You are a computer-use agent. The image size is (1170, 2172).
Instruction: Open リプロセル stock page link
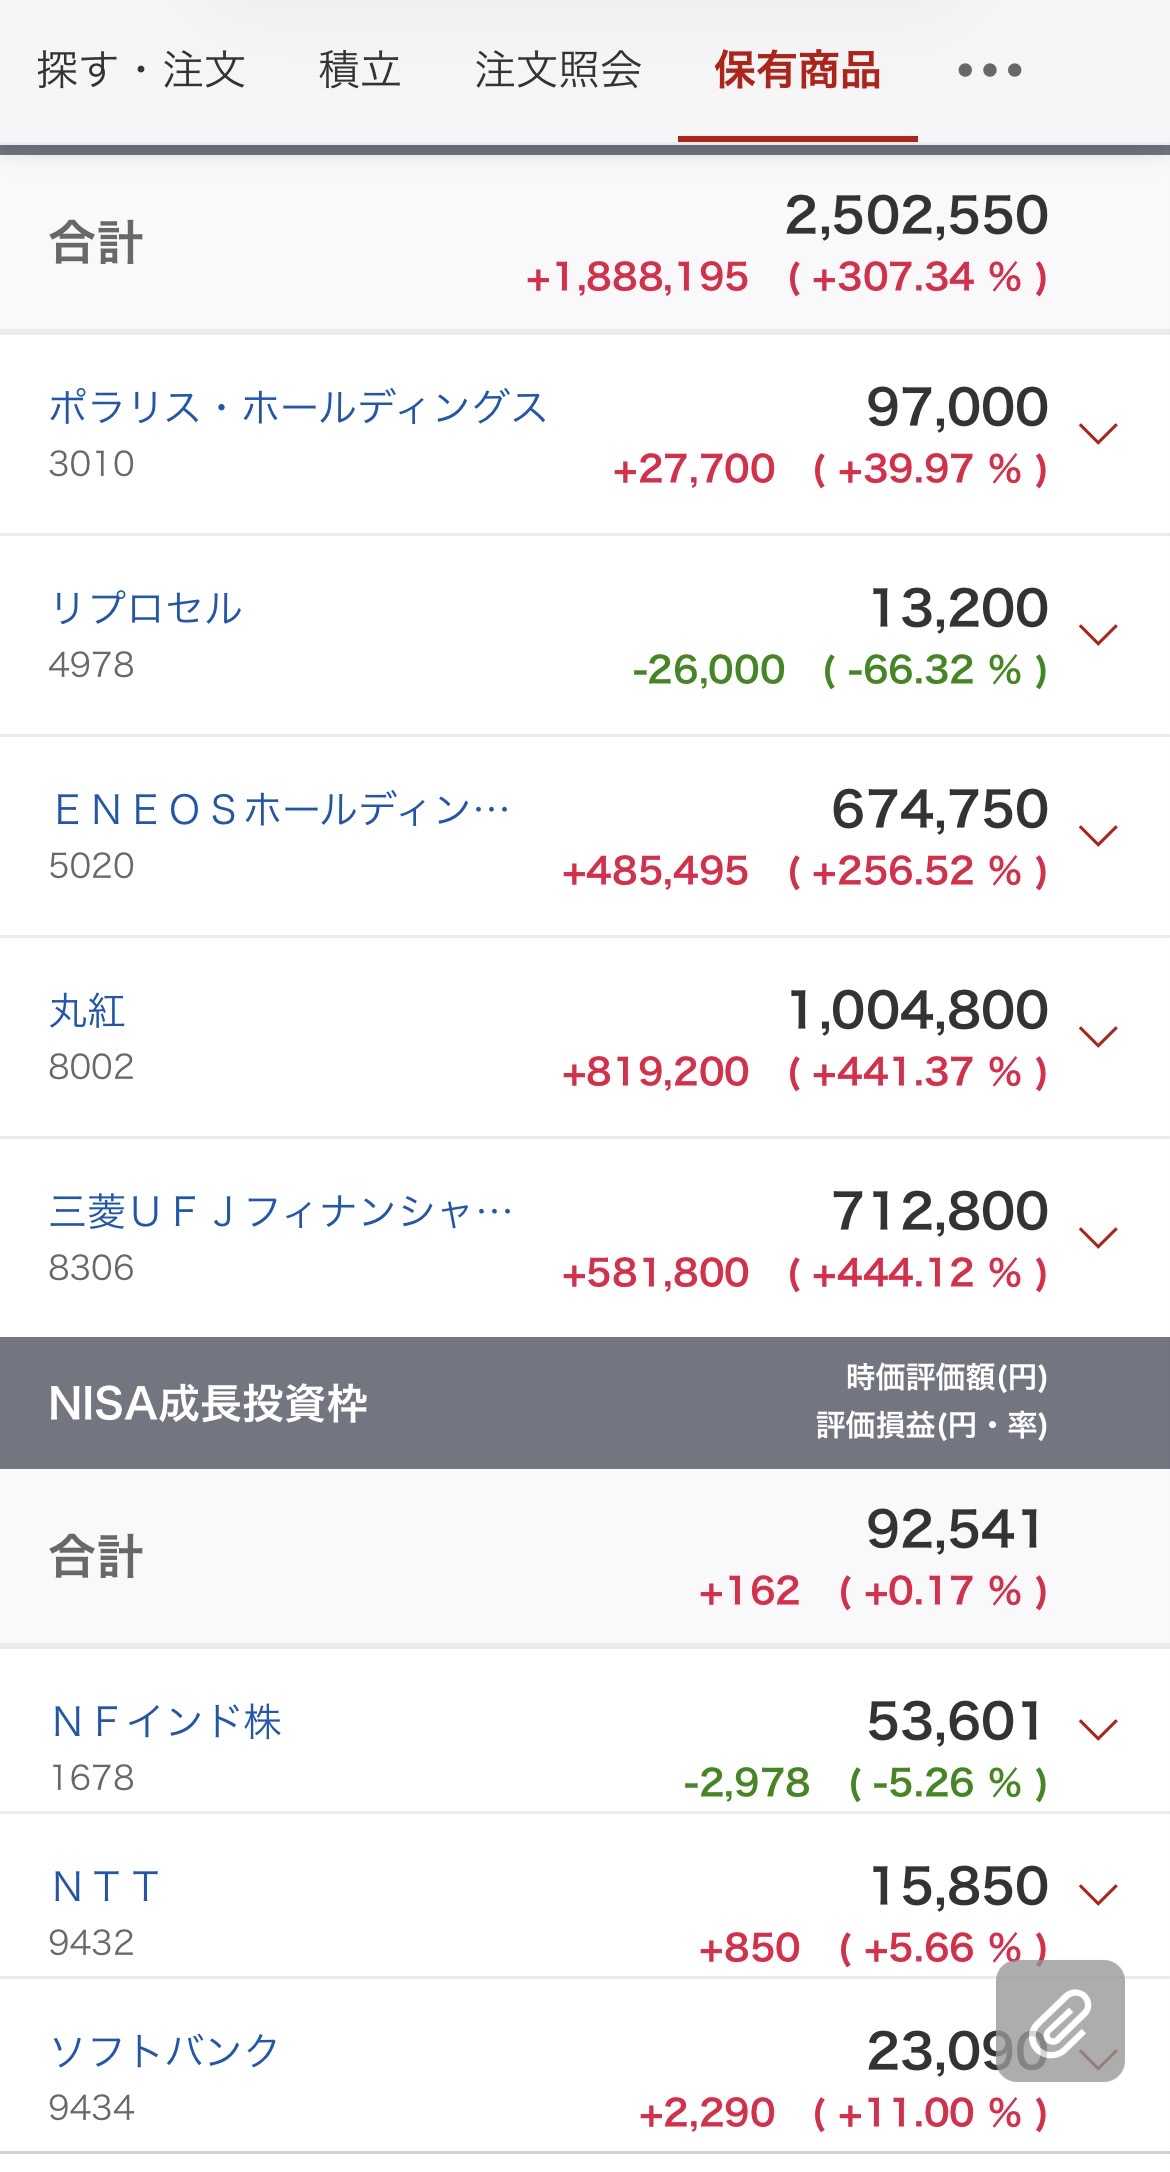click(146, 608)
